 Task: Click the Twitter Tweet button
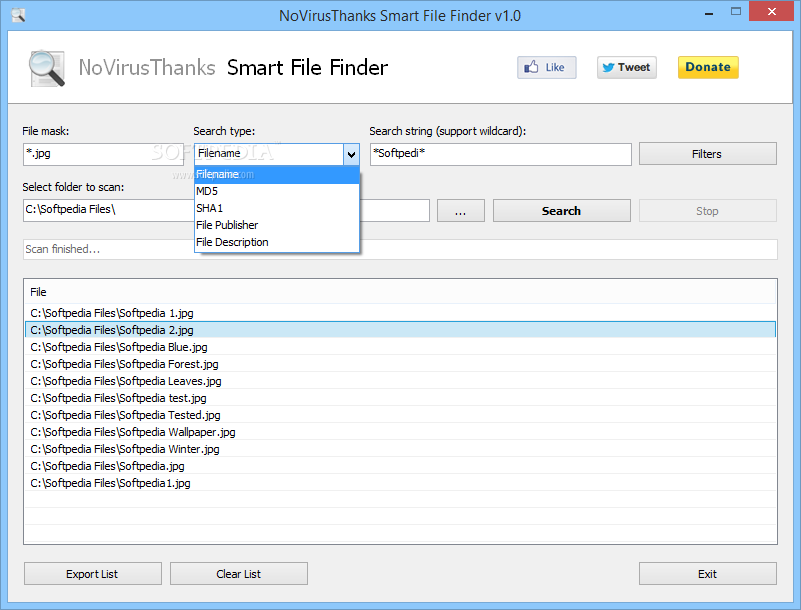[x=627, y=67]
